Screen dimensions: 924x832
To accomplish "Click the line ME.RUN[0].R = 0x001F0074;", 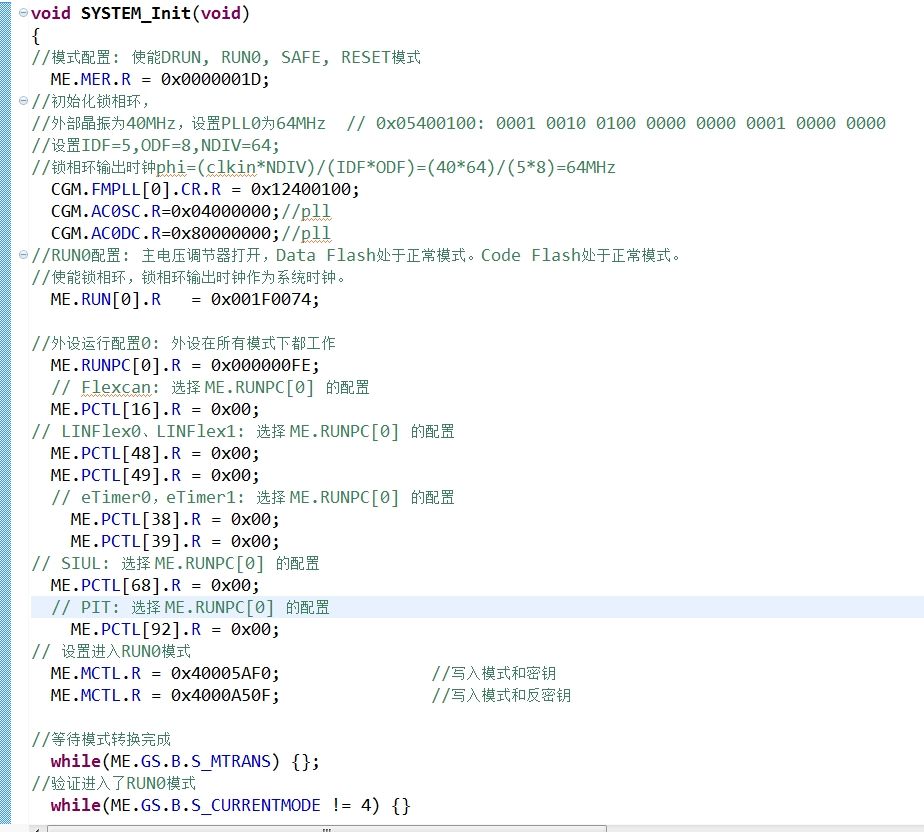I will (x=184, y=299).
